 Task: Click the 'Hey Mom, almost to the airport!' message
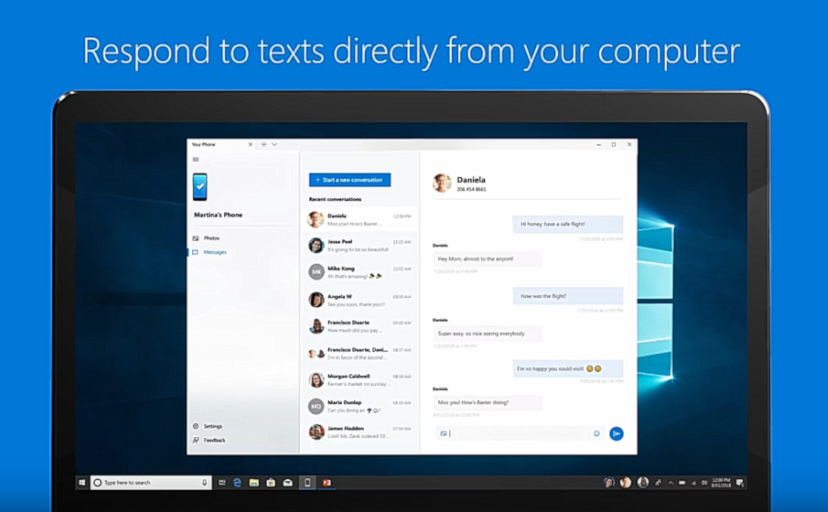[x=487, y=259]
